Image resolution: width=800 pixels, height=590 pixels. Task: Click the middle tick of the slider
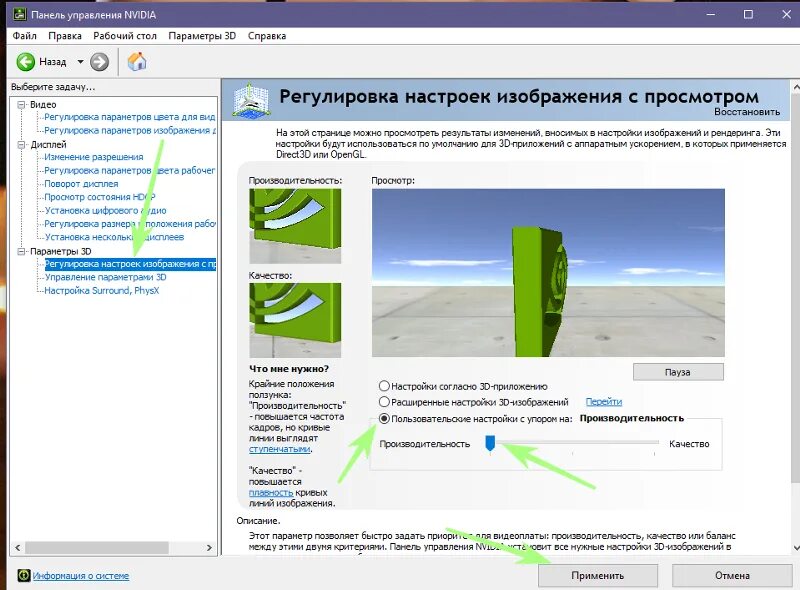click(x=572, y=452)
